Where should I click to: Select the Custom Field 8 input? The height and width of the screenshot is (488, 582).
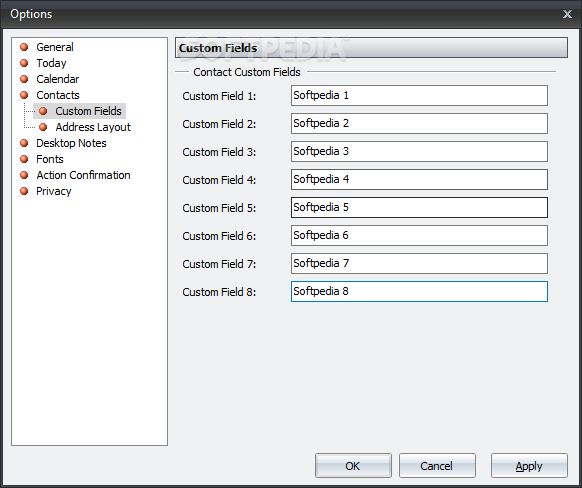click(419, 292)
